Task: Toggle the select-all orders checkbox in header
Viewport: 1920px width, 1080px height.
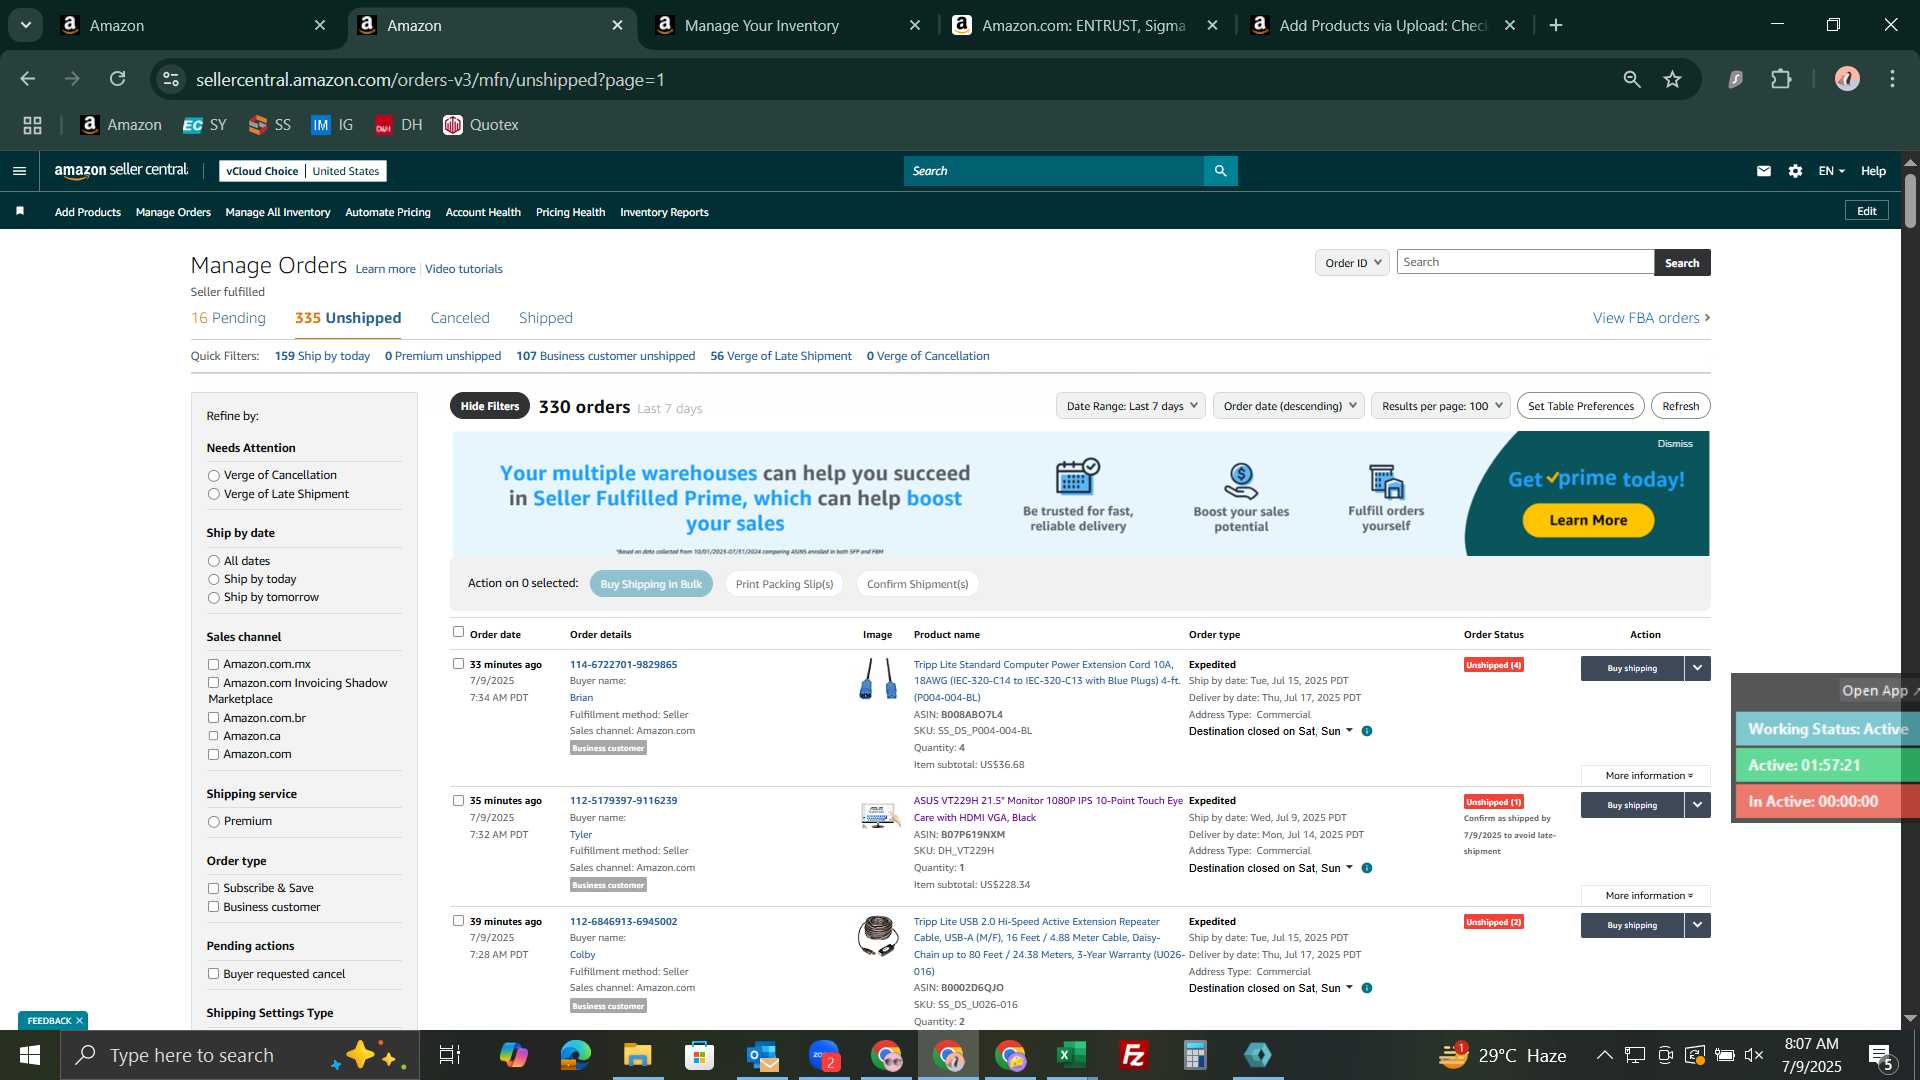Action: coord(458,632)
